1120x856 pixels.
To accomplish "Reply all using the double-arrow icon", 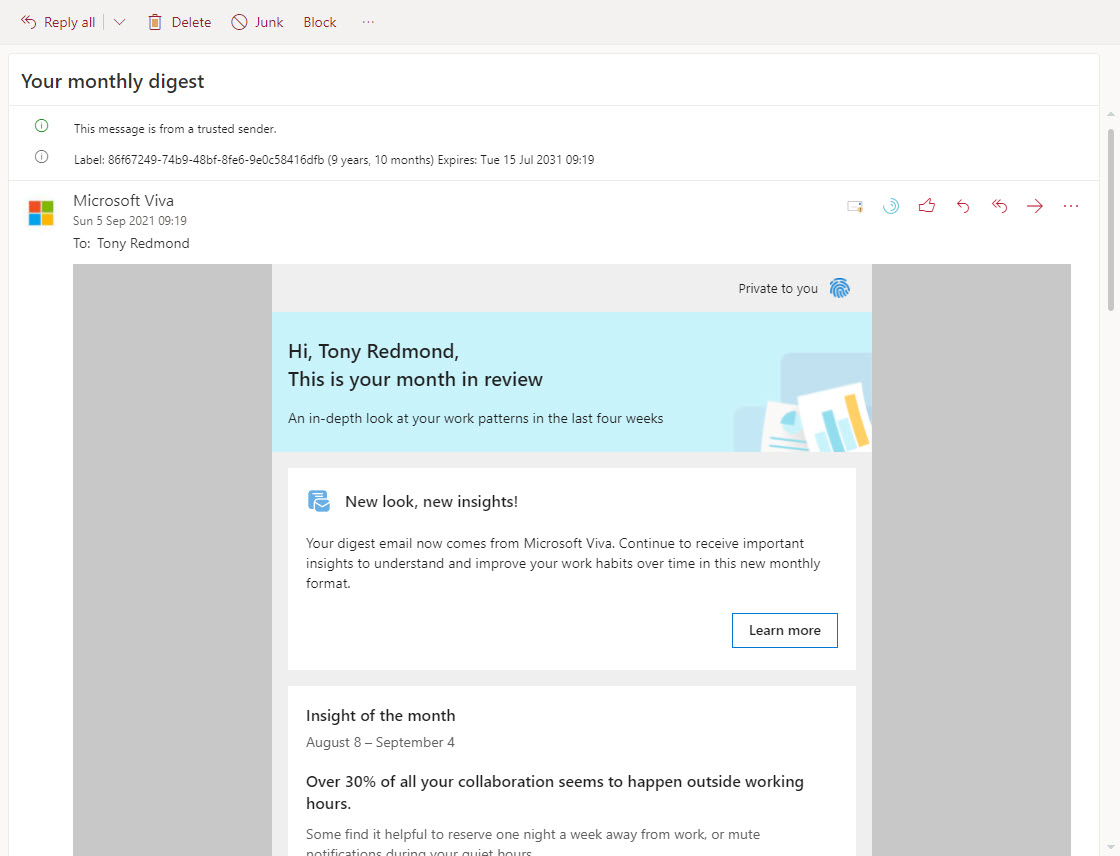I will (x=999, y=206).
